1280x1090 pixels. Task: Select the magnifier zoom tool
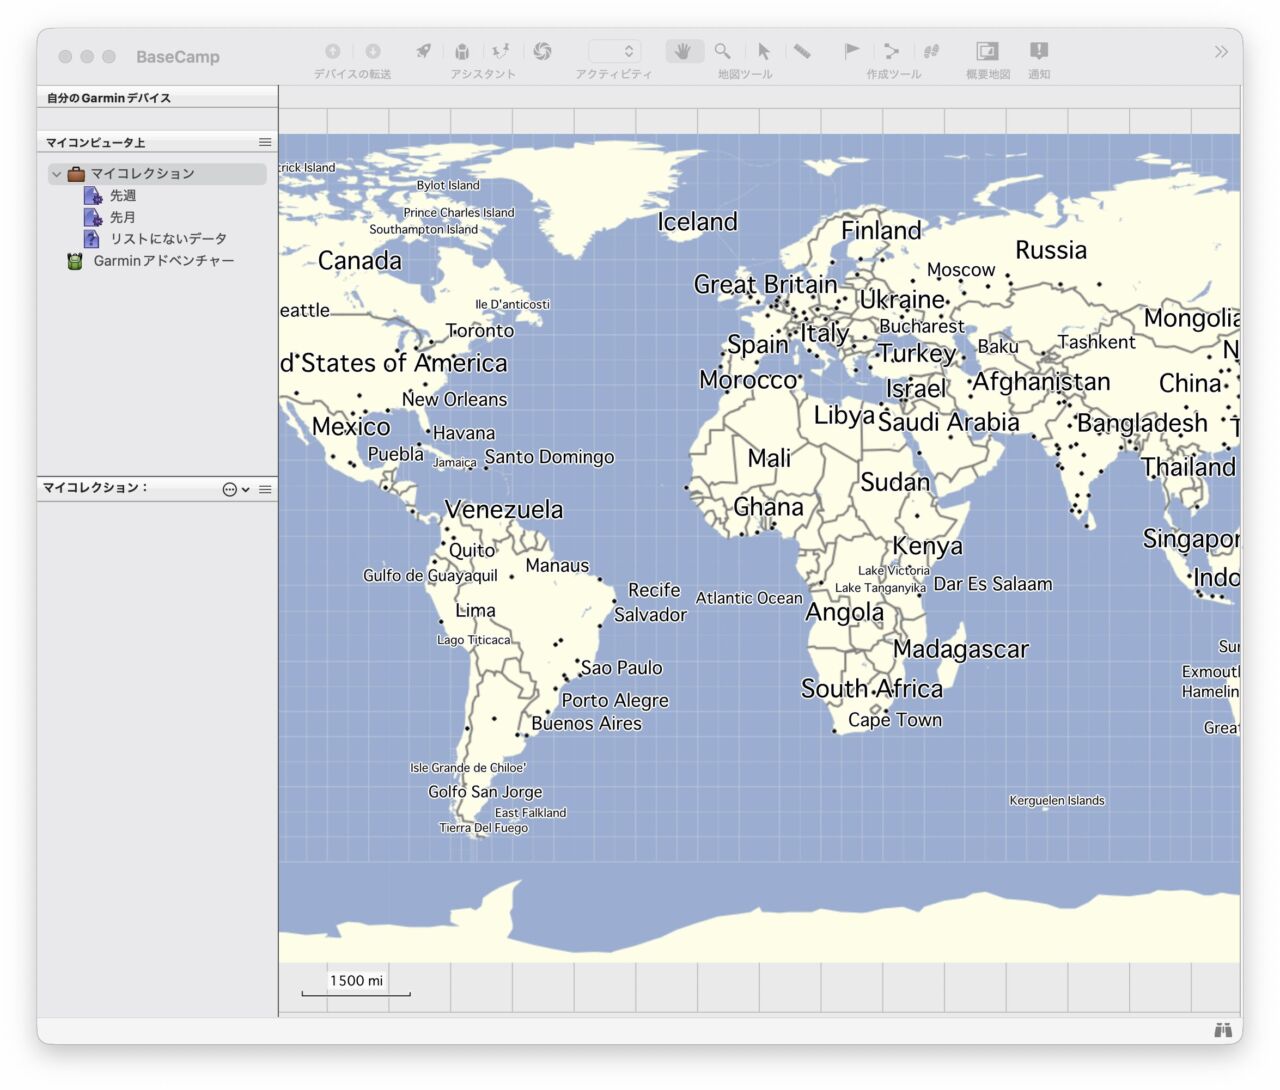coord(722,51)
